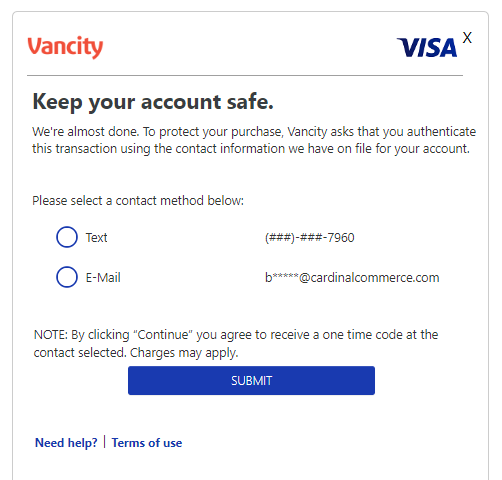Click the "E-Mail" option label

click(103, 277)
